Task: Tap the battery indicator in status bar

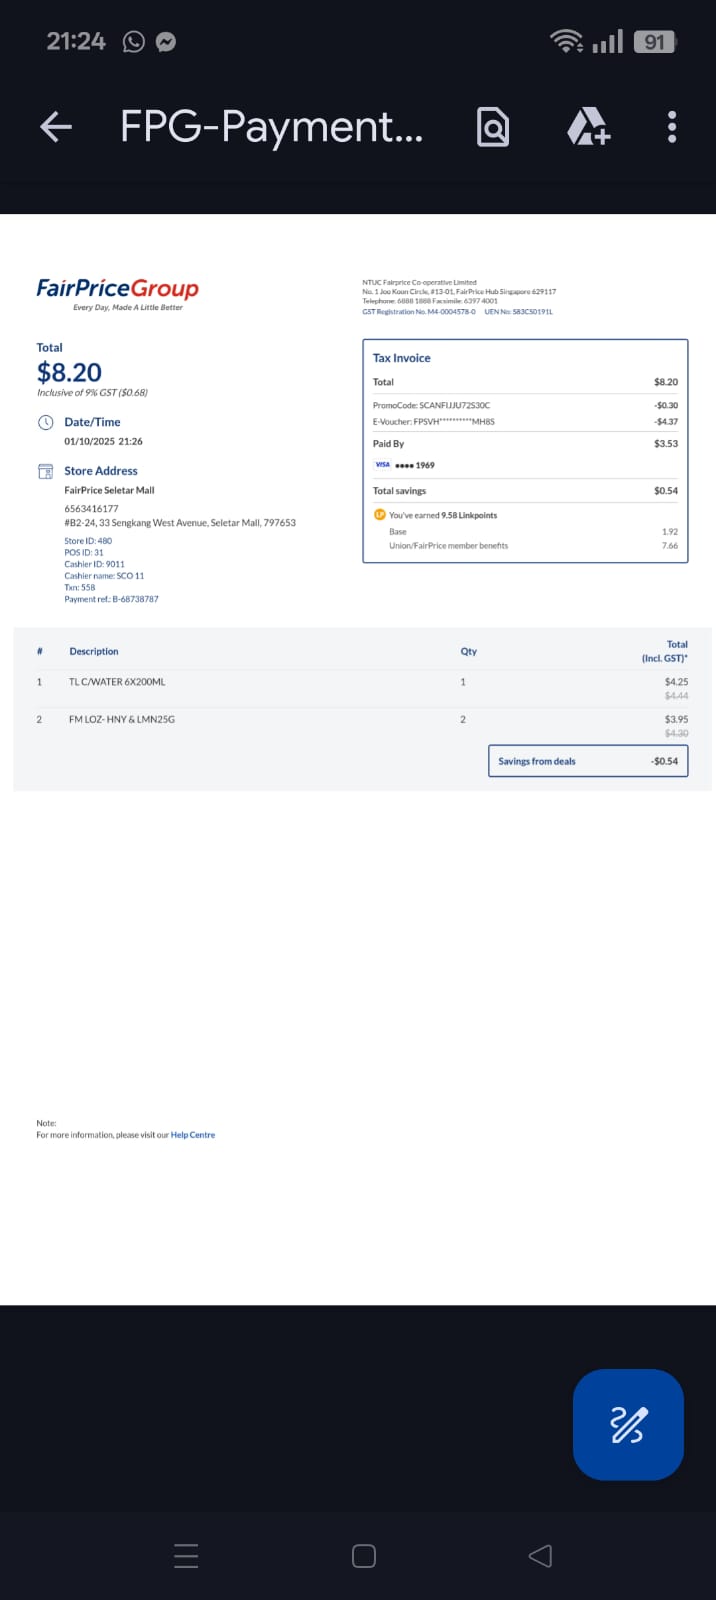Action: point(655,41)
